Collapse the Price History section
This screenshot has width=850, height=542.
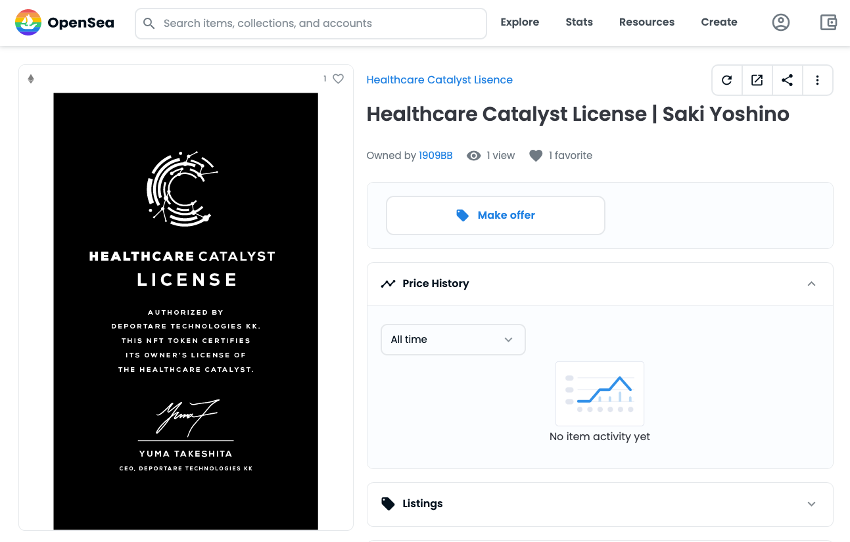(811, 284)
